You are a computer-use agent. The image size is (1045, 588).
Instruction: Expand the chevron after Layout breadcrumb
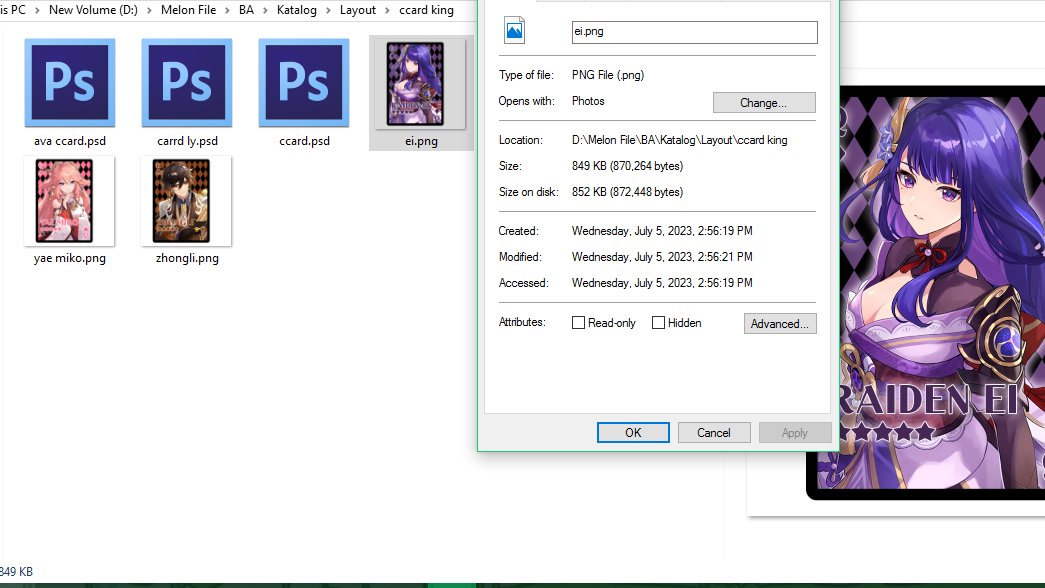point(387,11)
